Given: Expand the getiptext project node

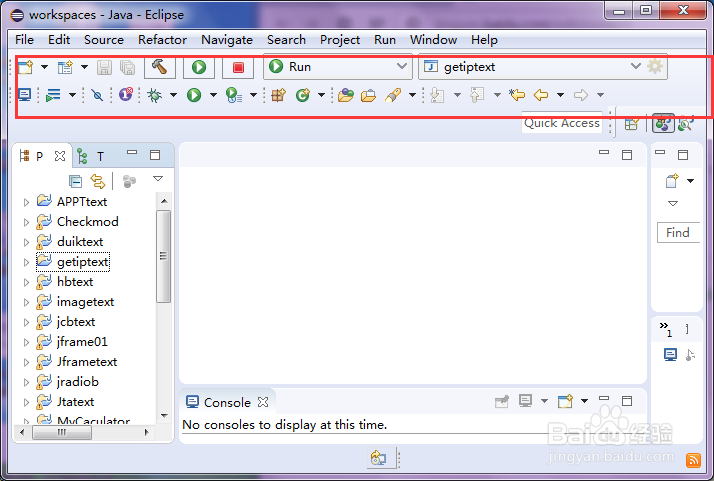Looking at the screenshot, I should coord(26,262).
